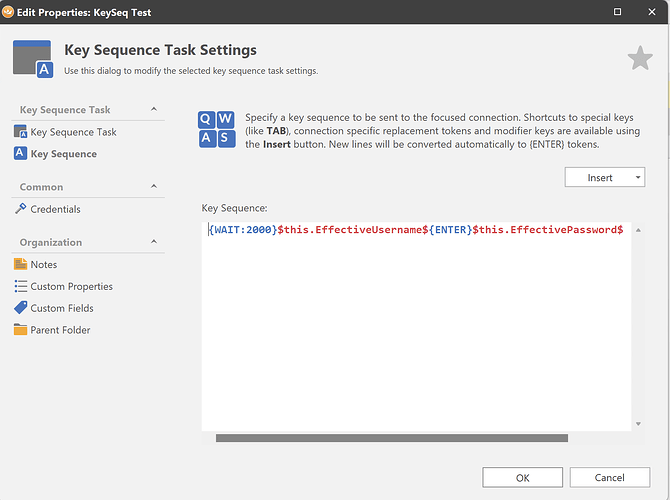Select Key Sequence Task page
The width and height of the screenshot is (670, 500).
point(73,132)
